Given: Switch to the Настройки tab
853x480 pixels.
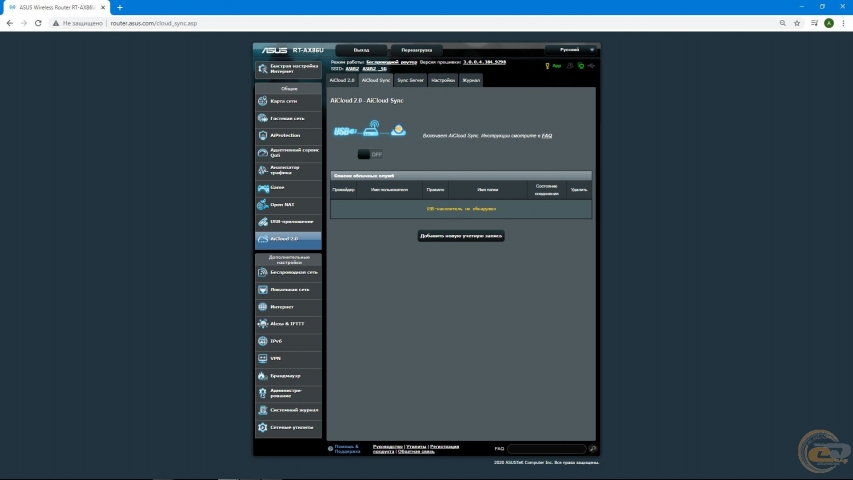Looking at the screenshot, I should tap(443, 80).
